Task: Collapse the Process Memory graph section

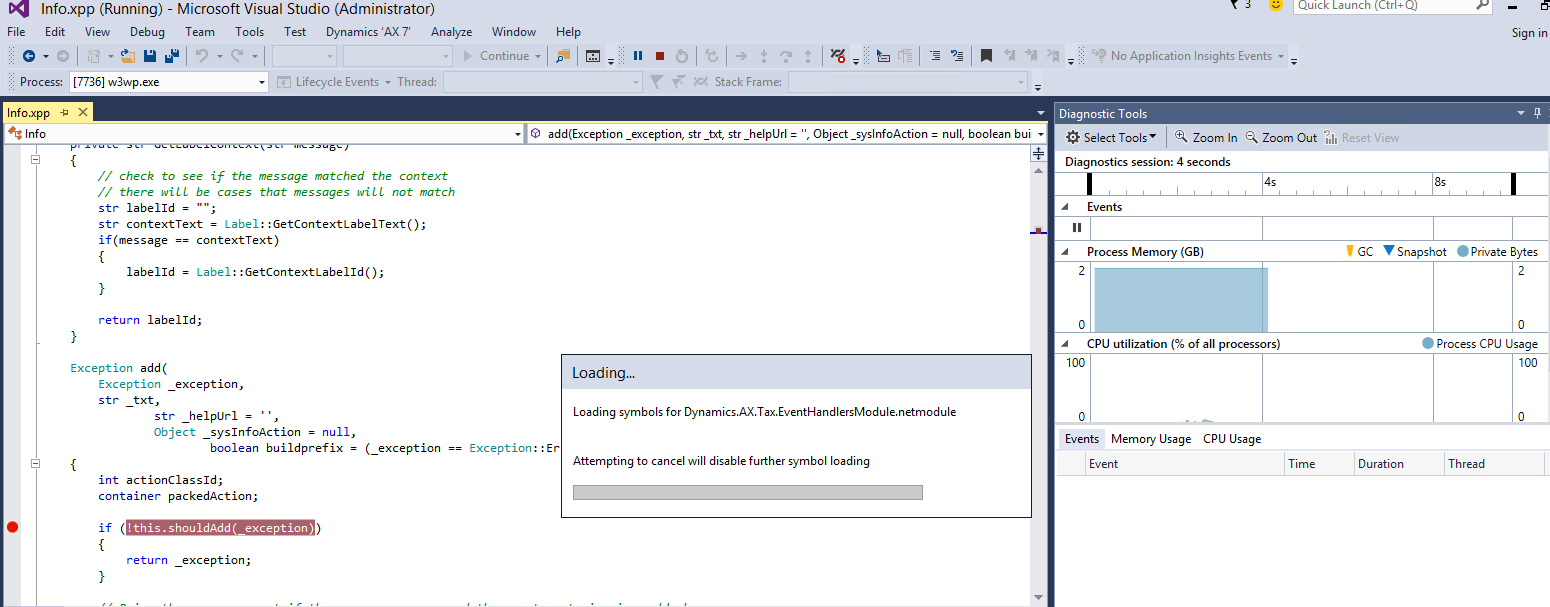Action: pyautogui.click(x=1065, y=252)
